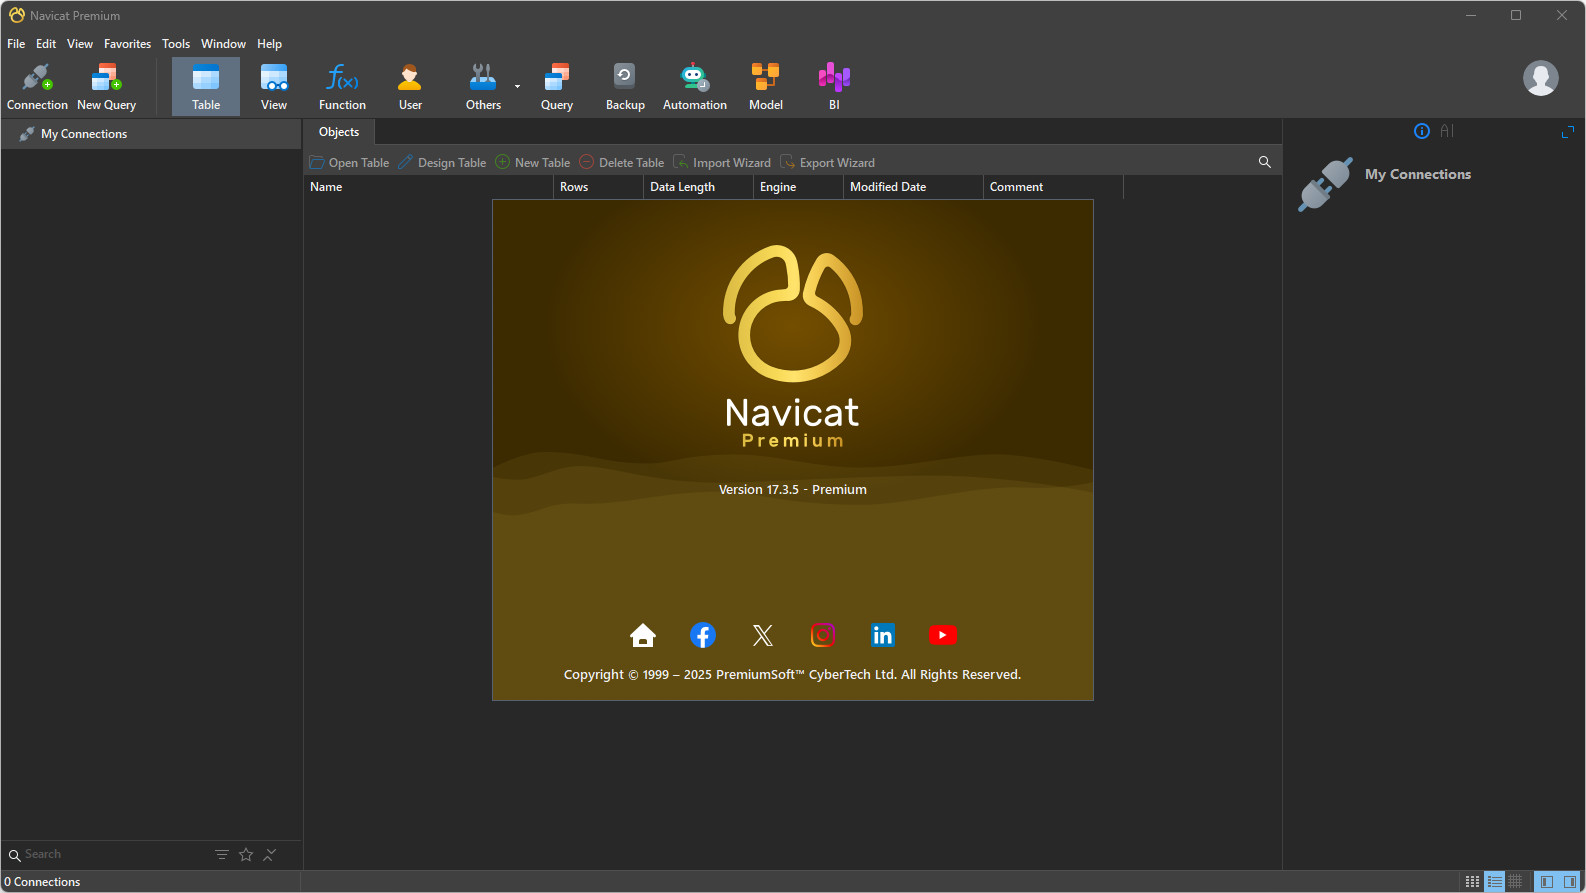Toggle the right information pane visibility

coord(1569,881)
